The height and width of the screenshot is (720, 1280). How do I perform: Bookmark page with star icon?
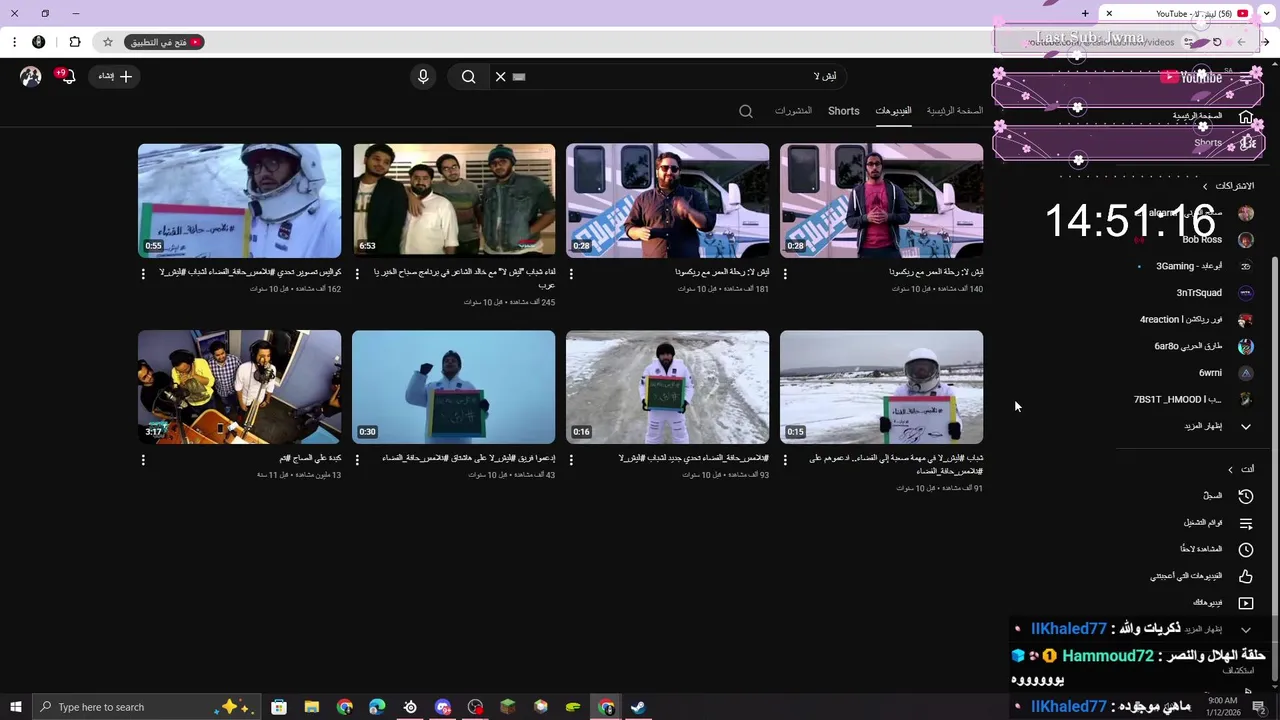(x=108, y=42)
